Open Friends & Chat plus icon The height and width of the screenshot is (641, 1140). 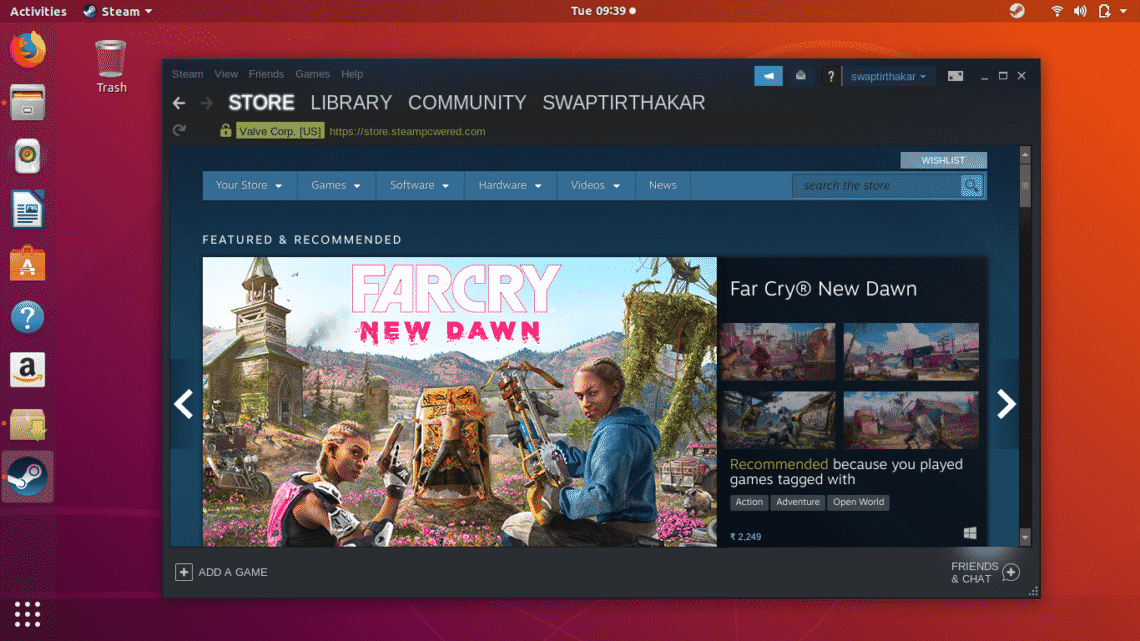[1011, 573]
